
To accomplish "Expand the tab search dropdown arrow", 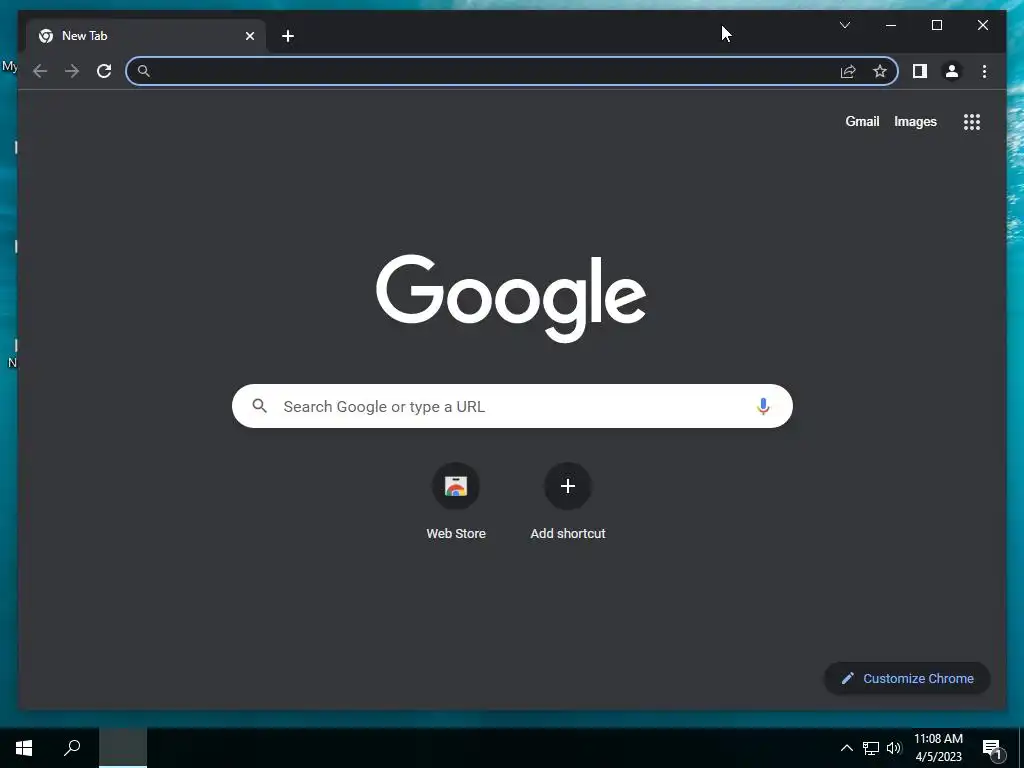I will pyautogui.click(x=844, y=25).
